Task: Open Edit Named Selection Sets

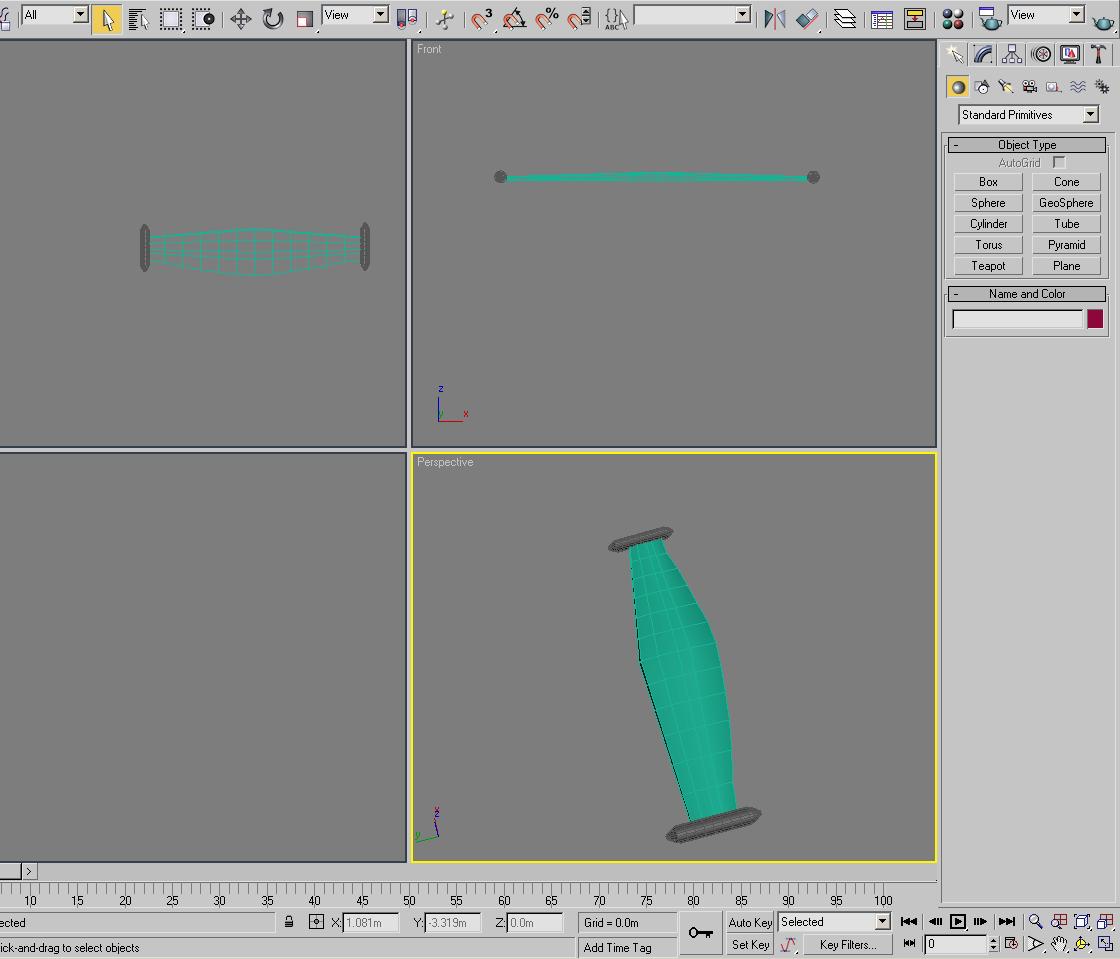Action: [616, 19]
